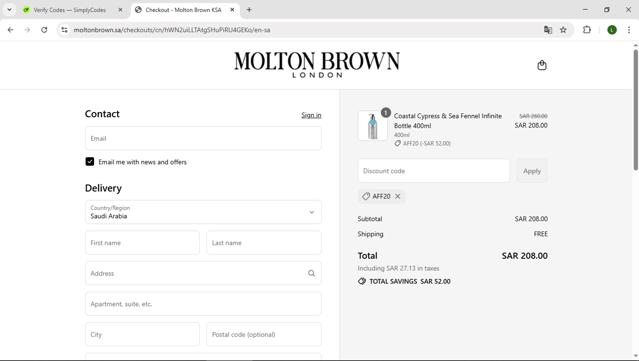Remove the AFF20 discount code
This screenshot has height=361, width=639.
click(398, 196)
